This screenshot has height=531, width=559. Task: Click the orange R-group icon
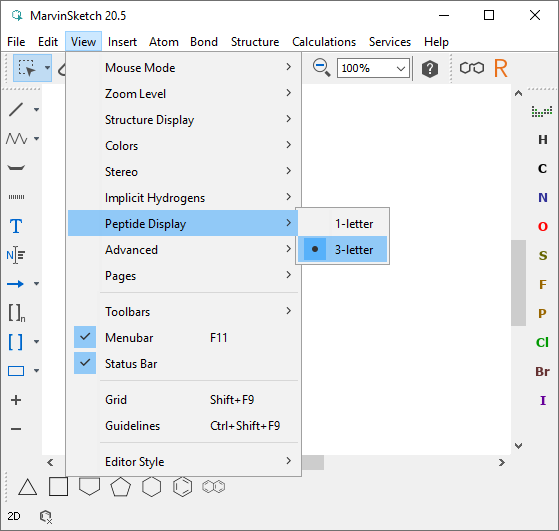pos(501,68)
